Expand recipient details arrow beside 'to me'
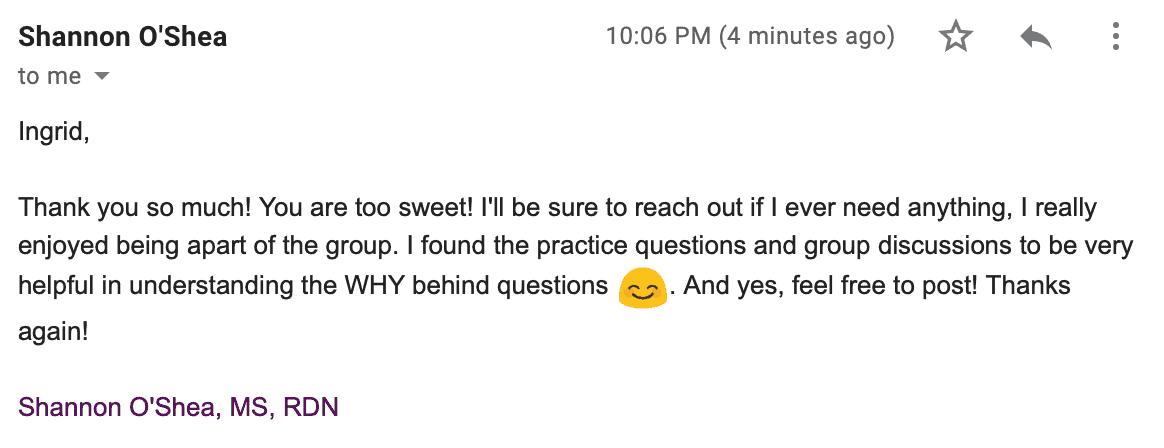This screenshot has width=1164, height=448. coord(101,77)
